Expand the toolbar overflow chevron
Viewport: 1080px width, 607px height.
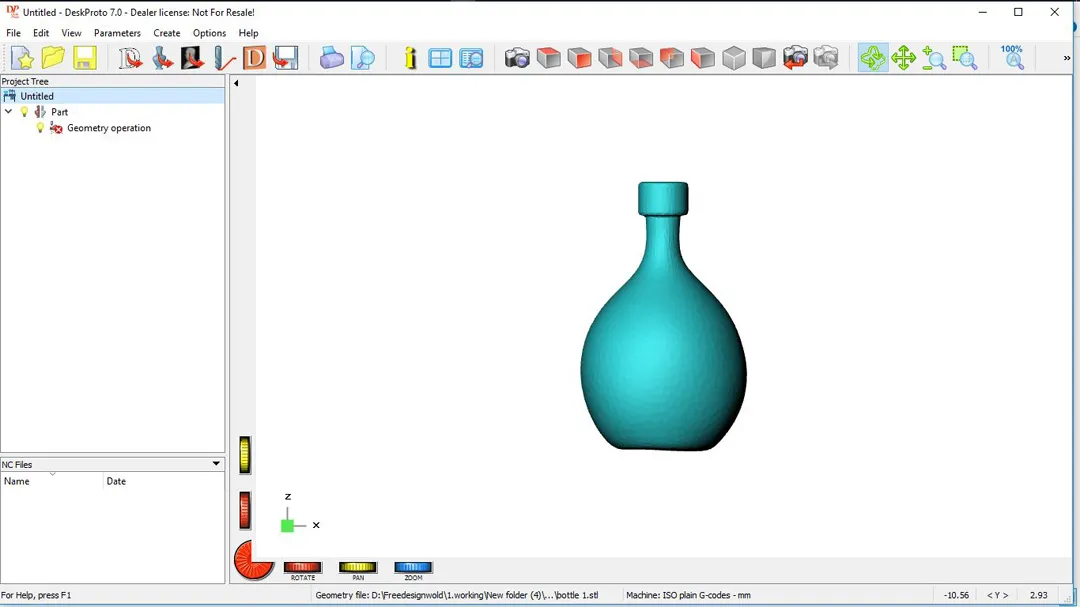1067,58
